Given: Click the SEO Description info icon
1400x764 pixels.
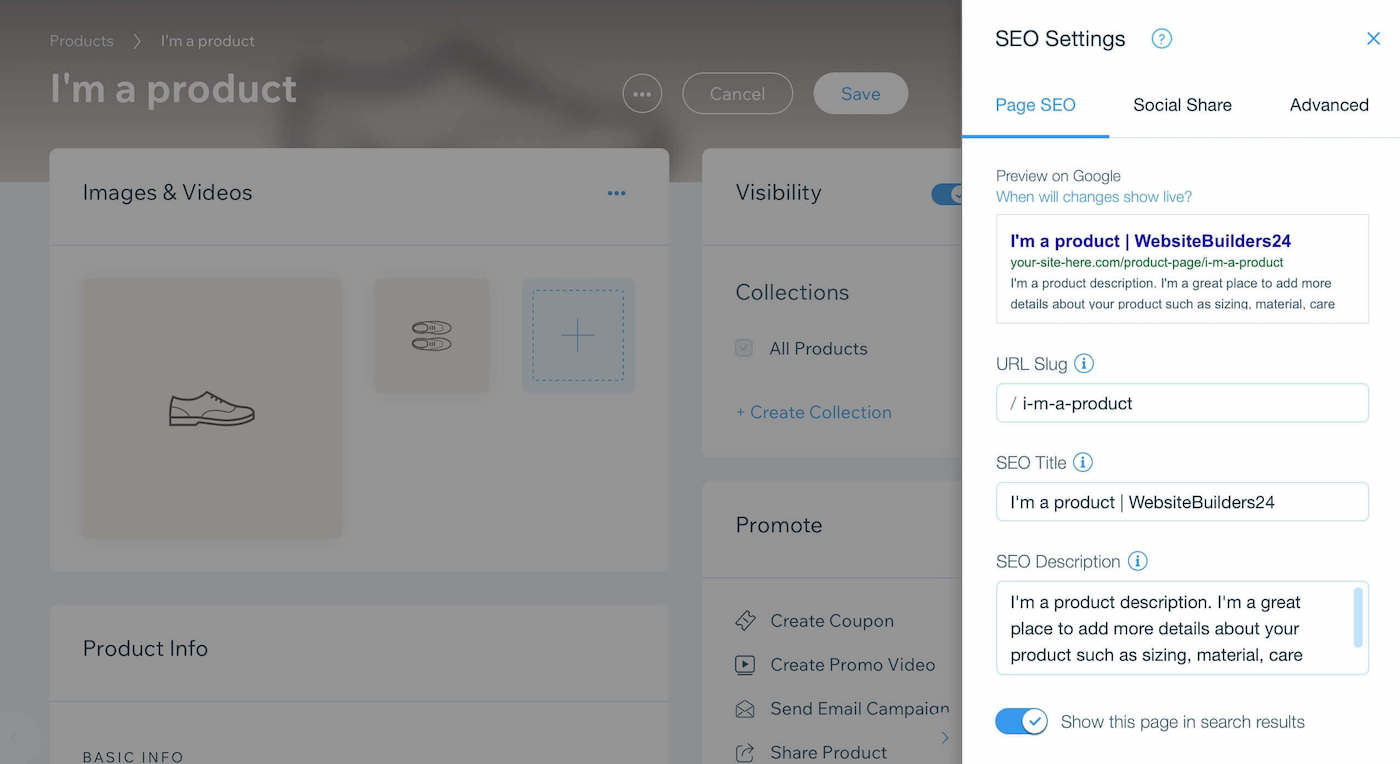Looking at the screenshot, I should pos(1138,561).
